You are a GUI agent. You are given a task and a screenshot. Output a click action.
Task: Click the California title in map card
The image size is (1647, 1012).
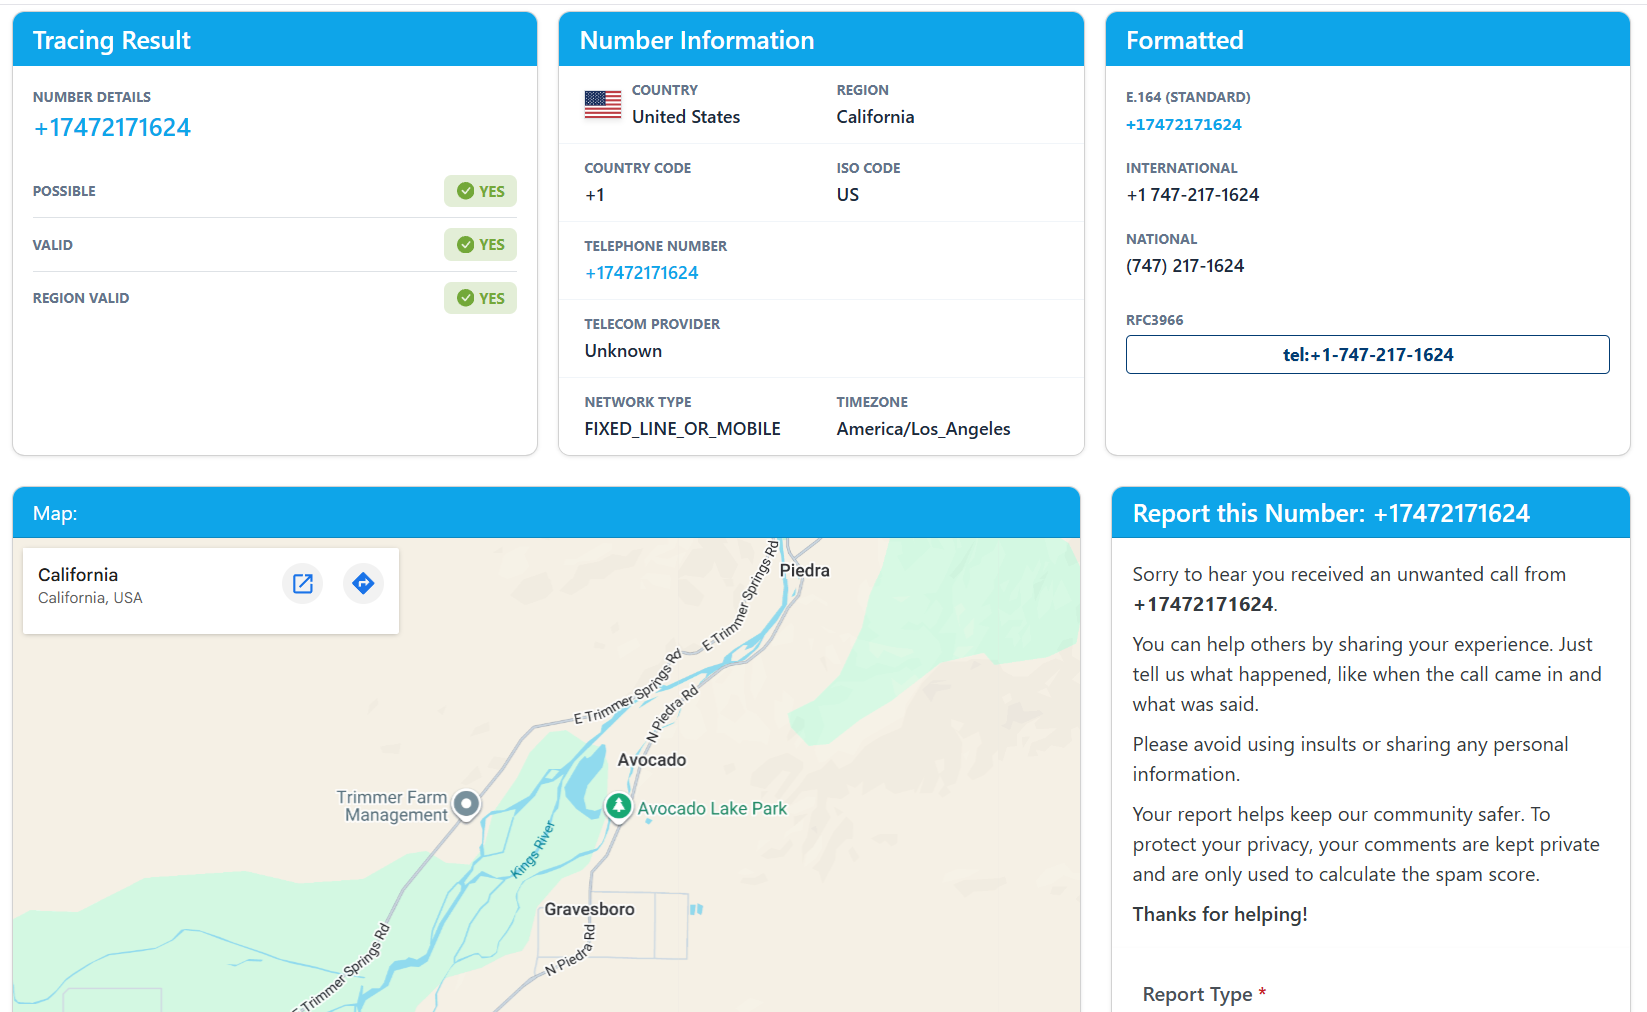pyautogui.click(x=78, y=575)
